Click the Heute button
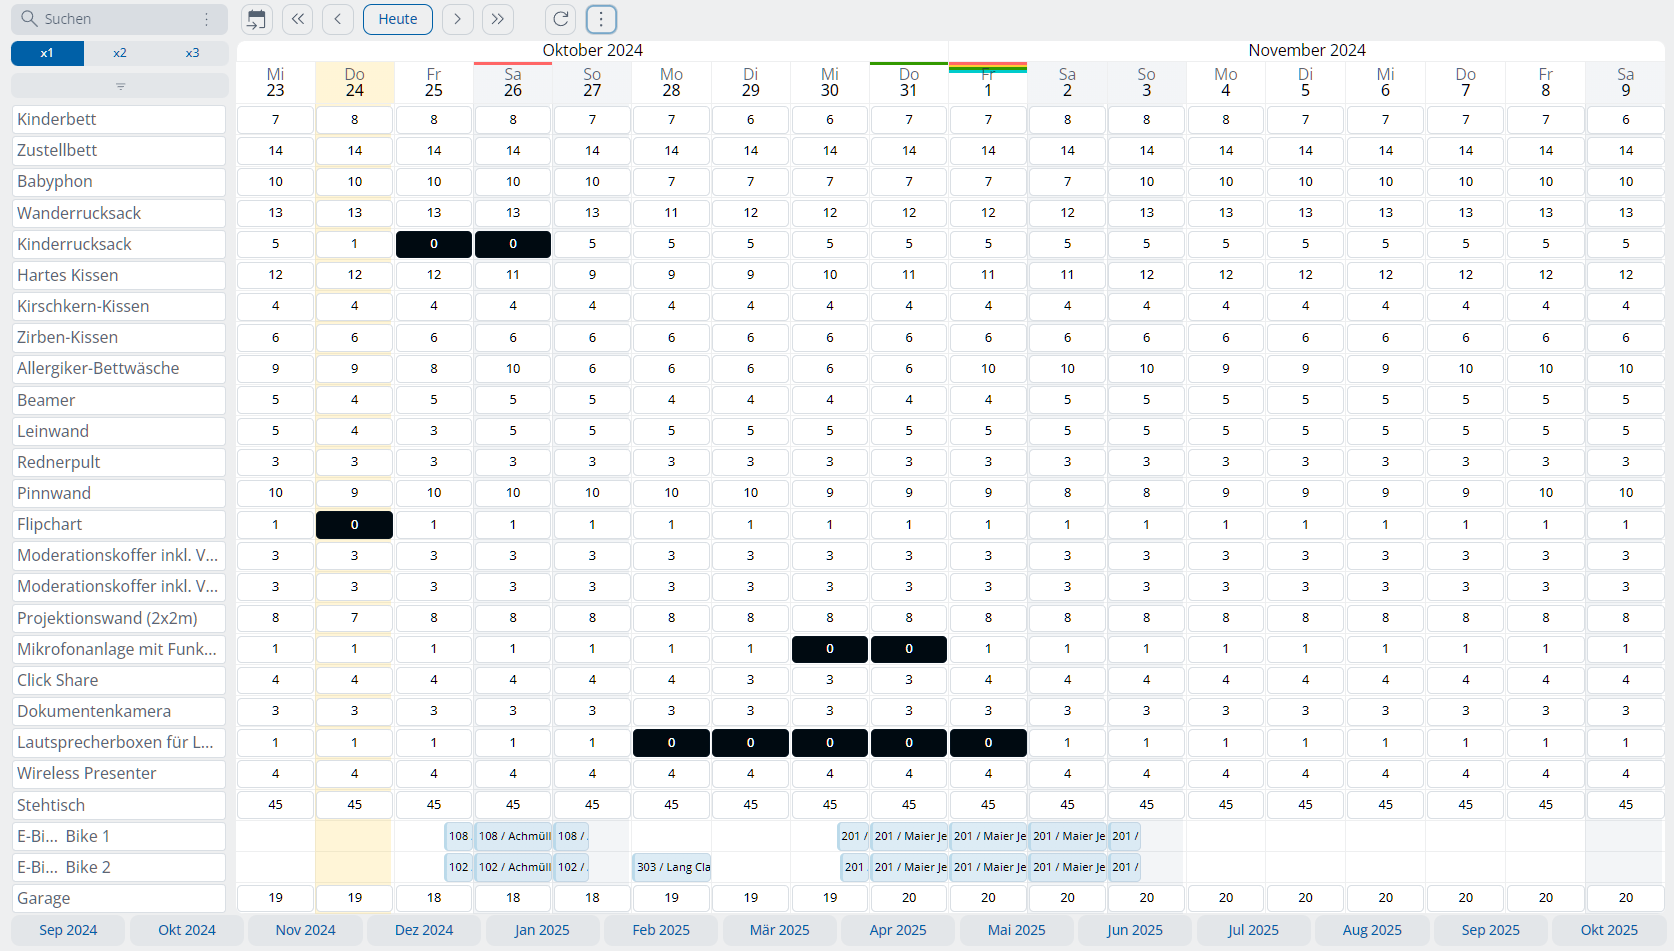Viewport: 1674px width, 951px height. [398, 19]
